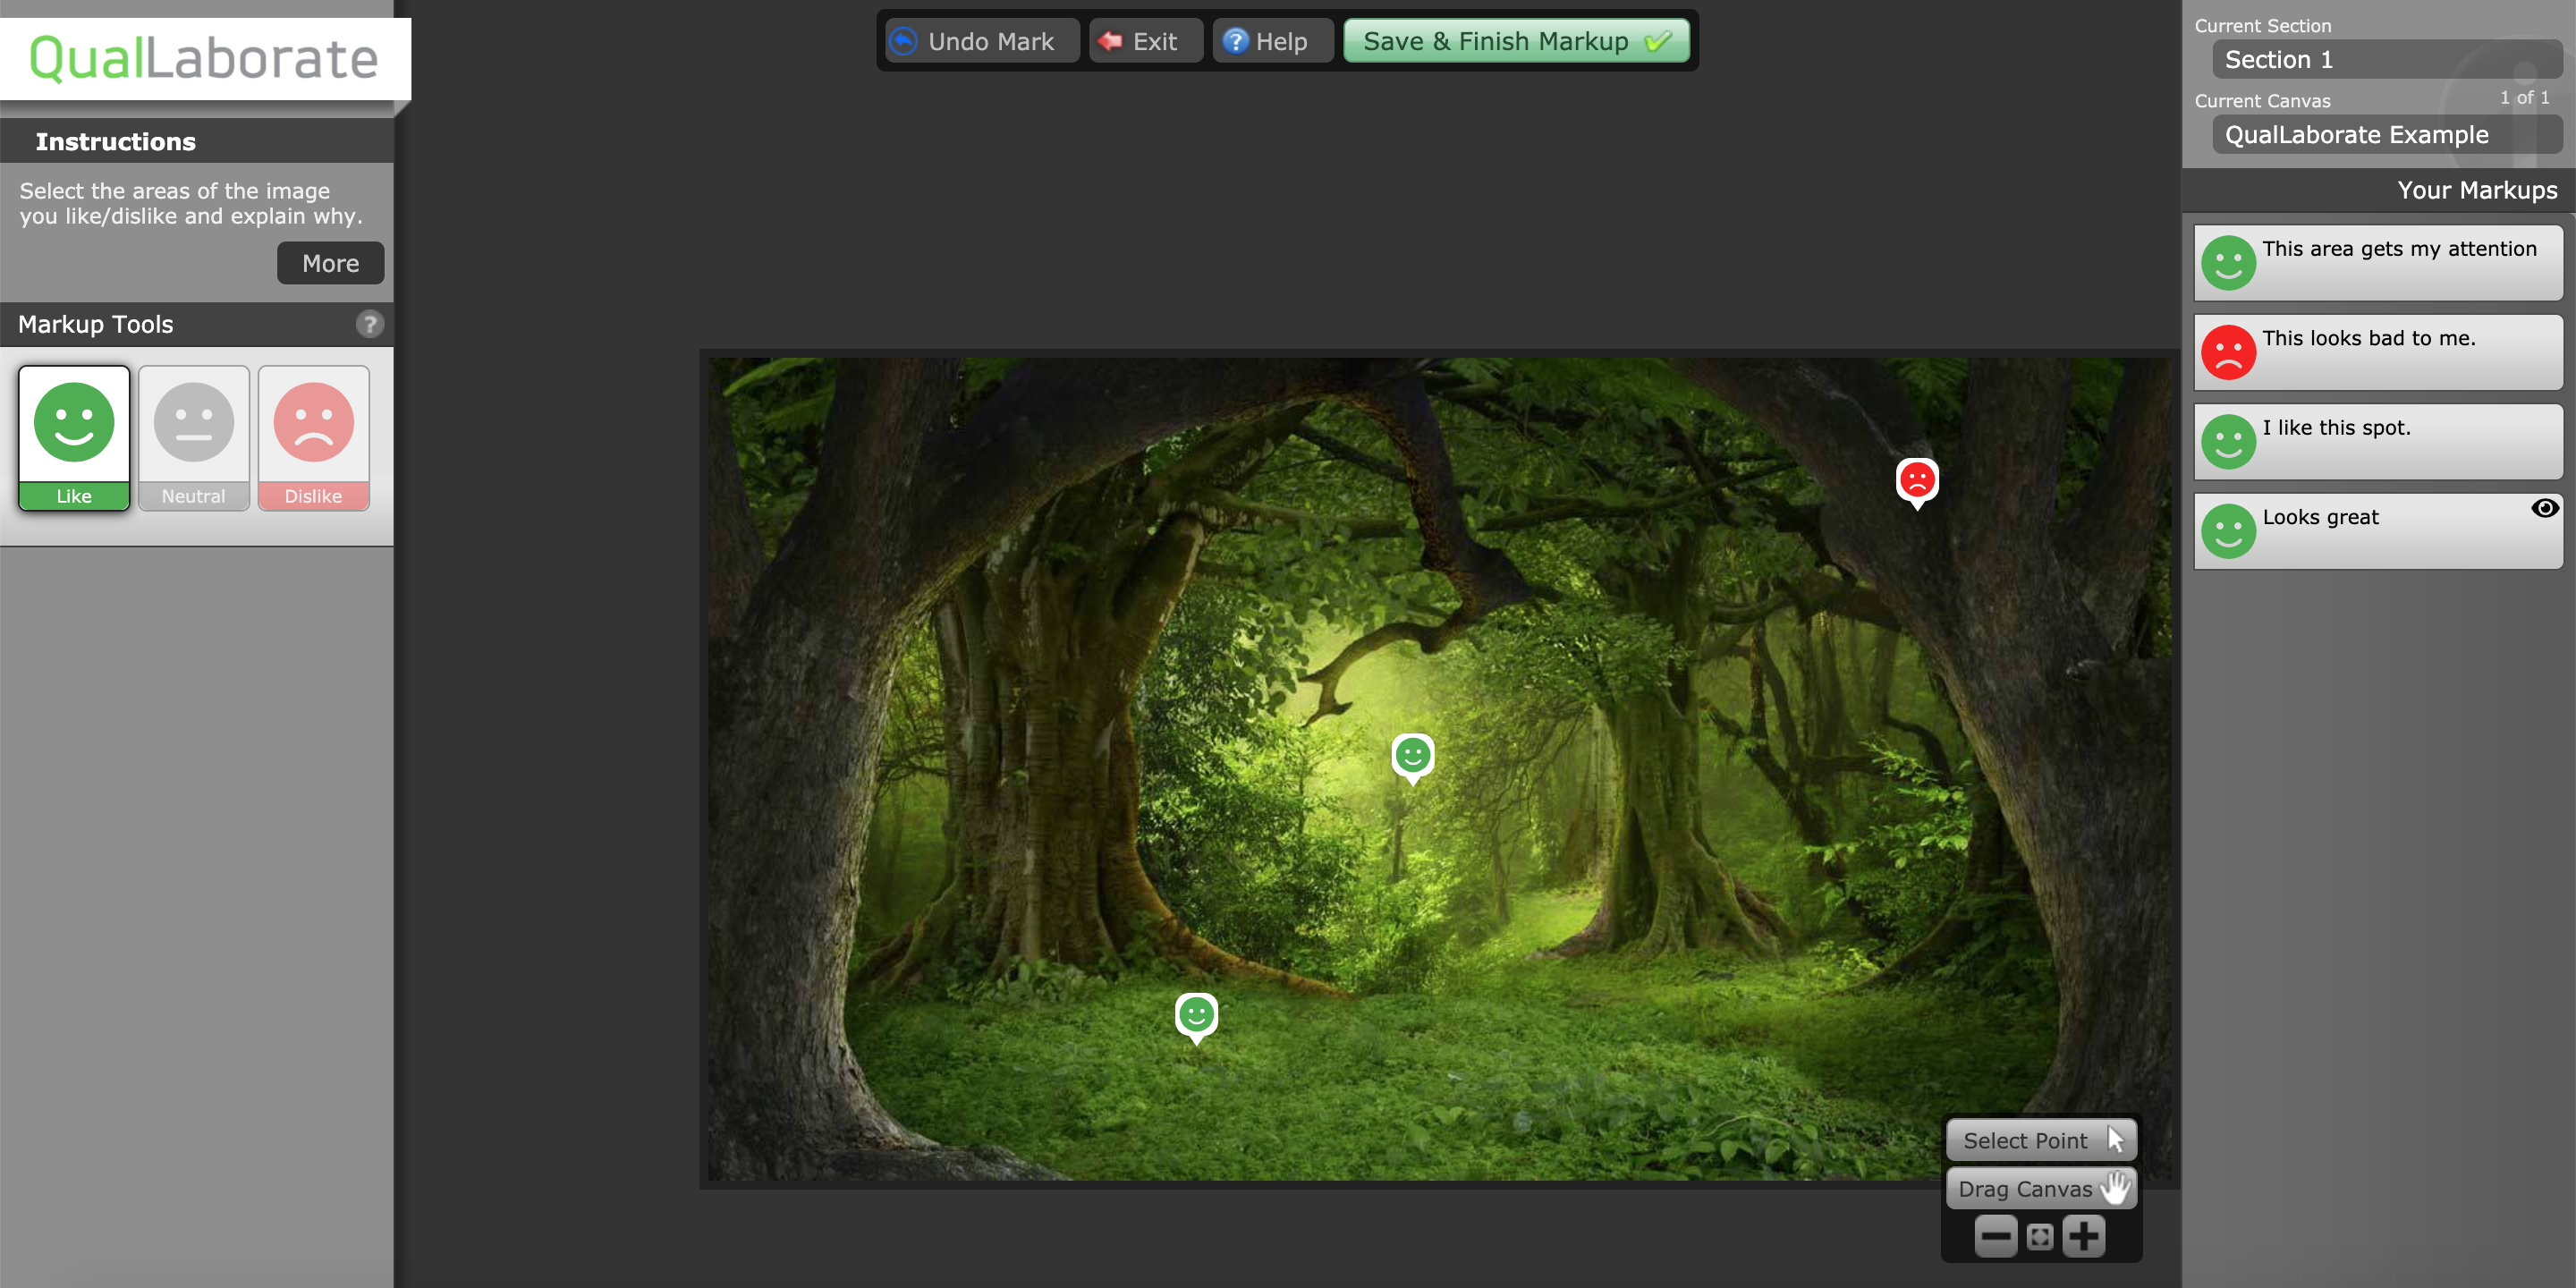This screenshot has height=1288, width=2576.
Task: Toggle eye visibility on Looks great markup
Action: [x=2544, y=508]
